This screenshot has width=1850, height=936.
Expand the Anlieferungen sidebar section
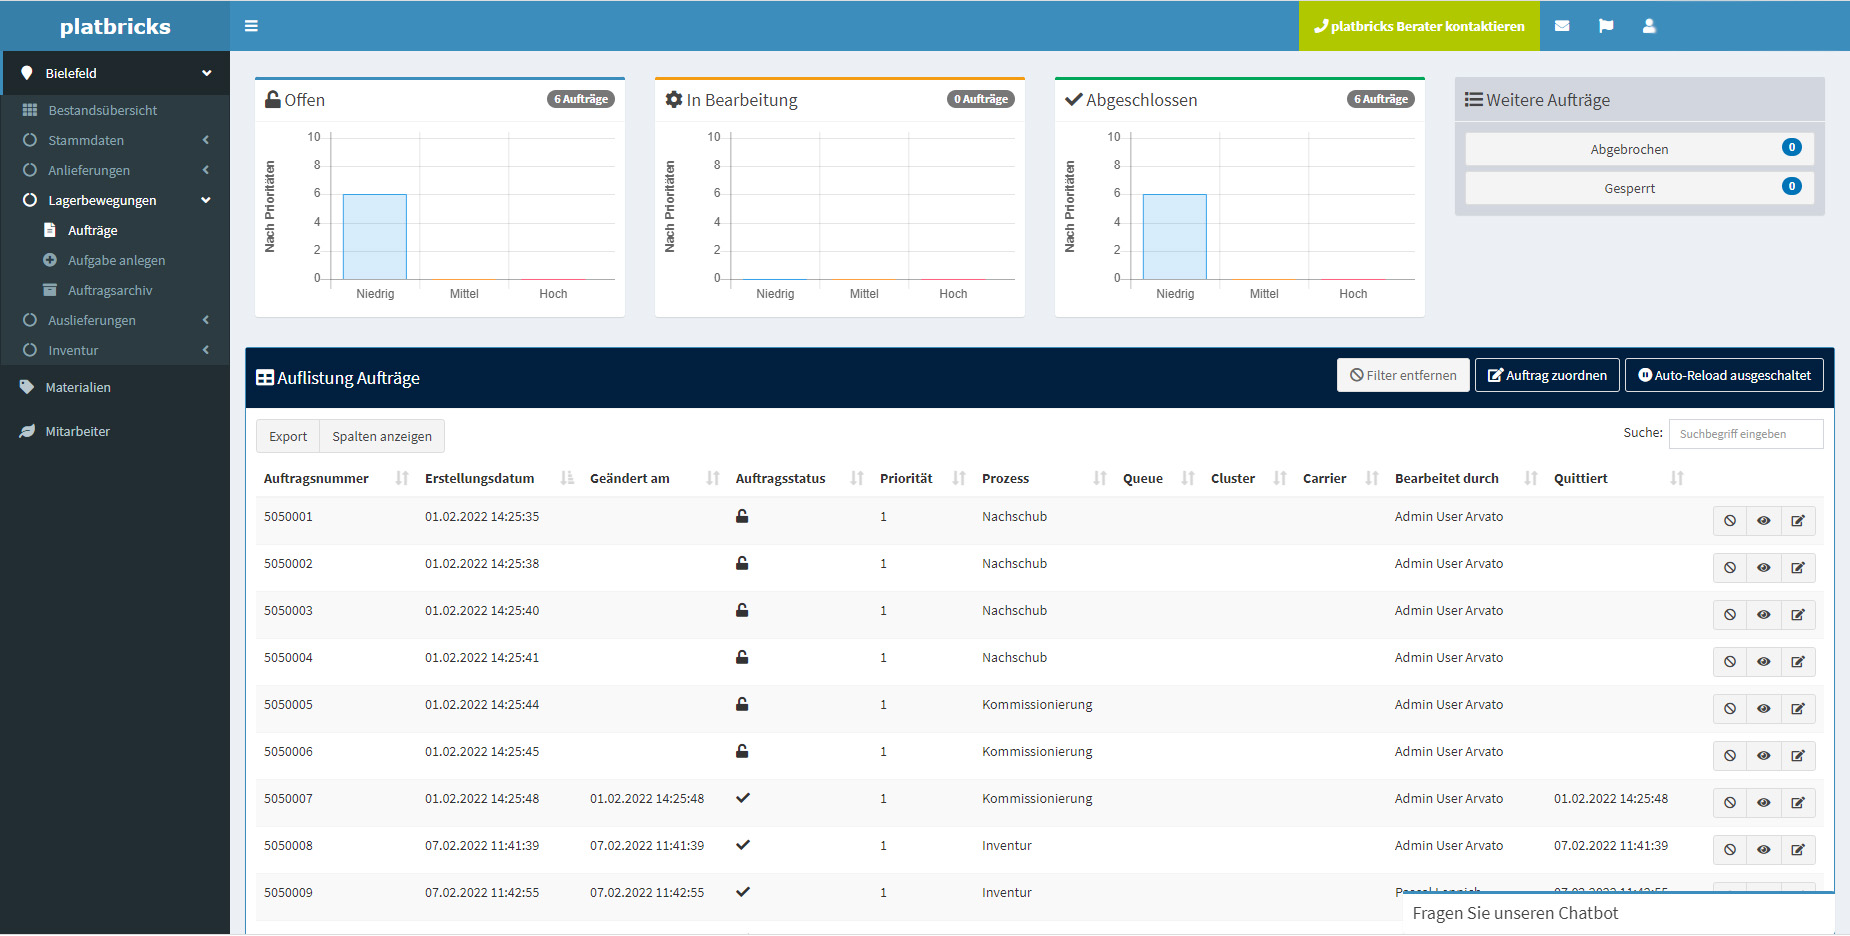pyautogui.click(x=90, y=170)
